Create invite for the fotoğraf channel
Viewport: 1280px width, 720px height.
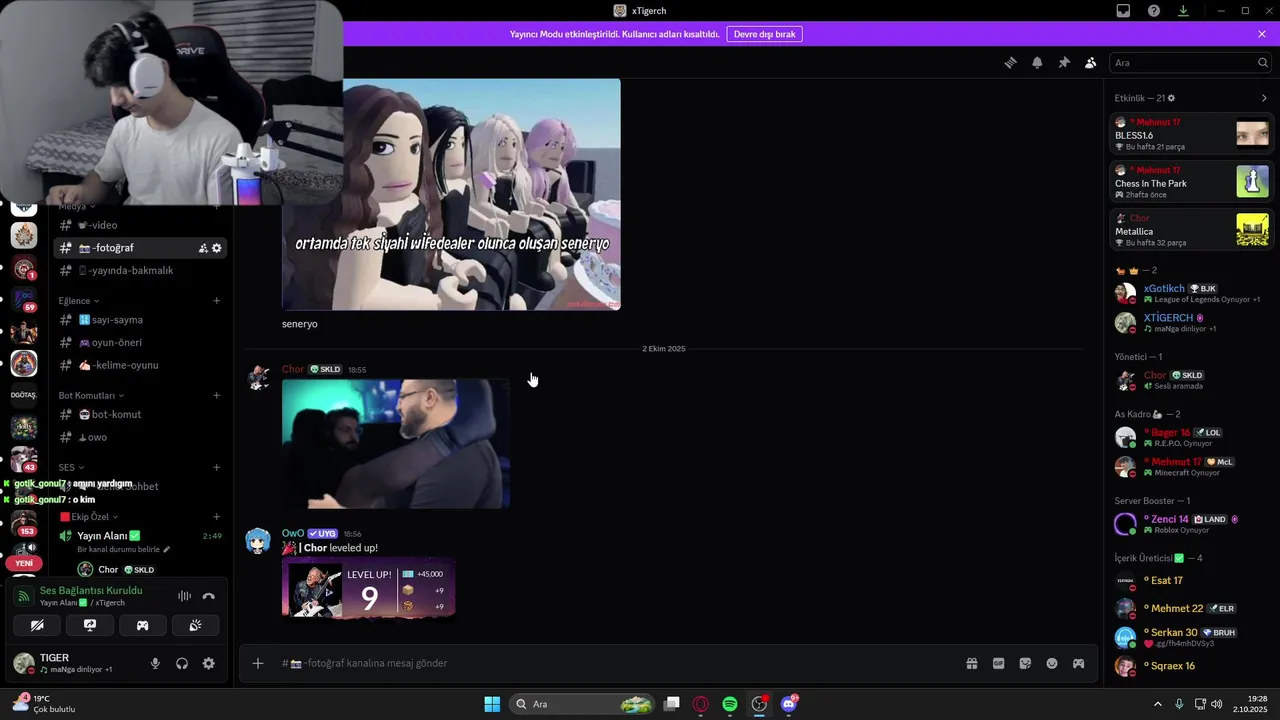(x=203, y=248)
